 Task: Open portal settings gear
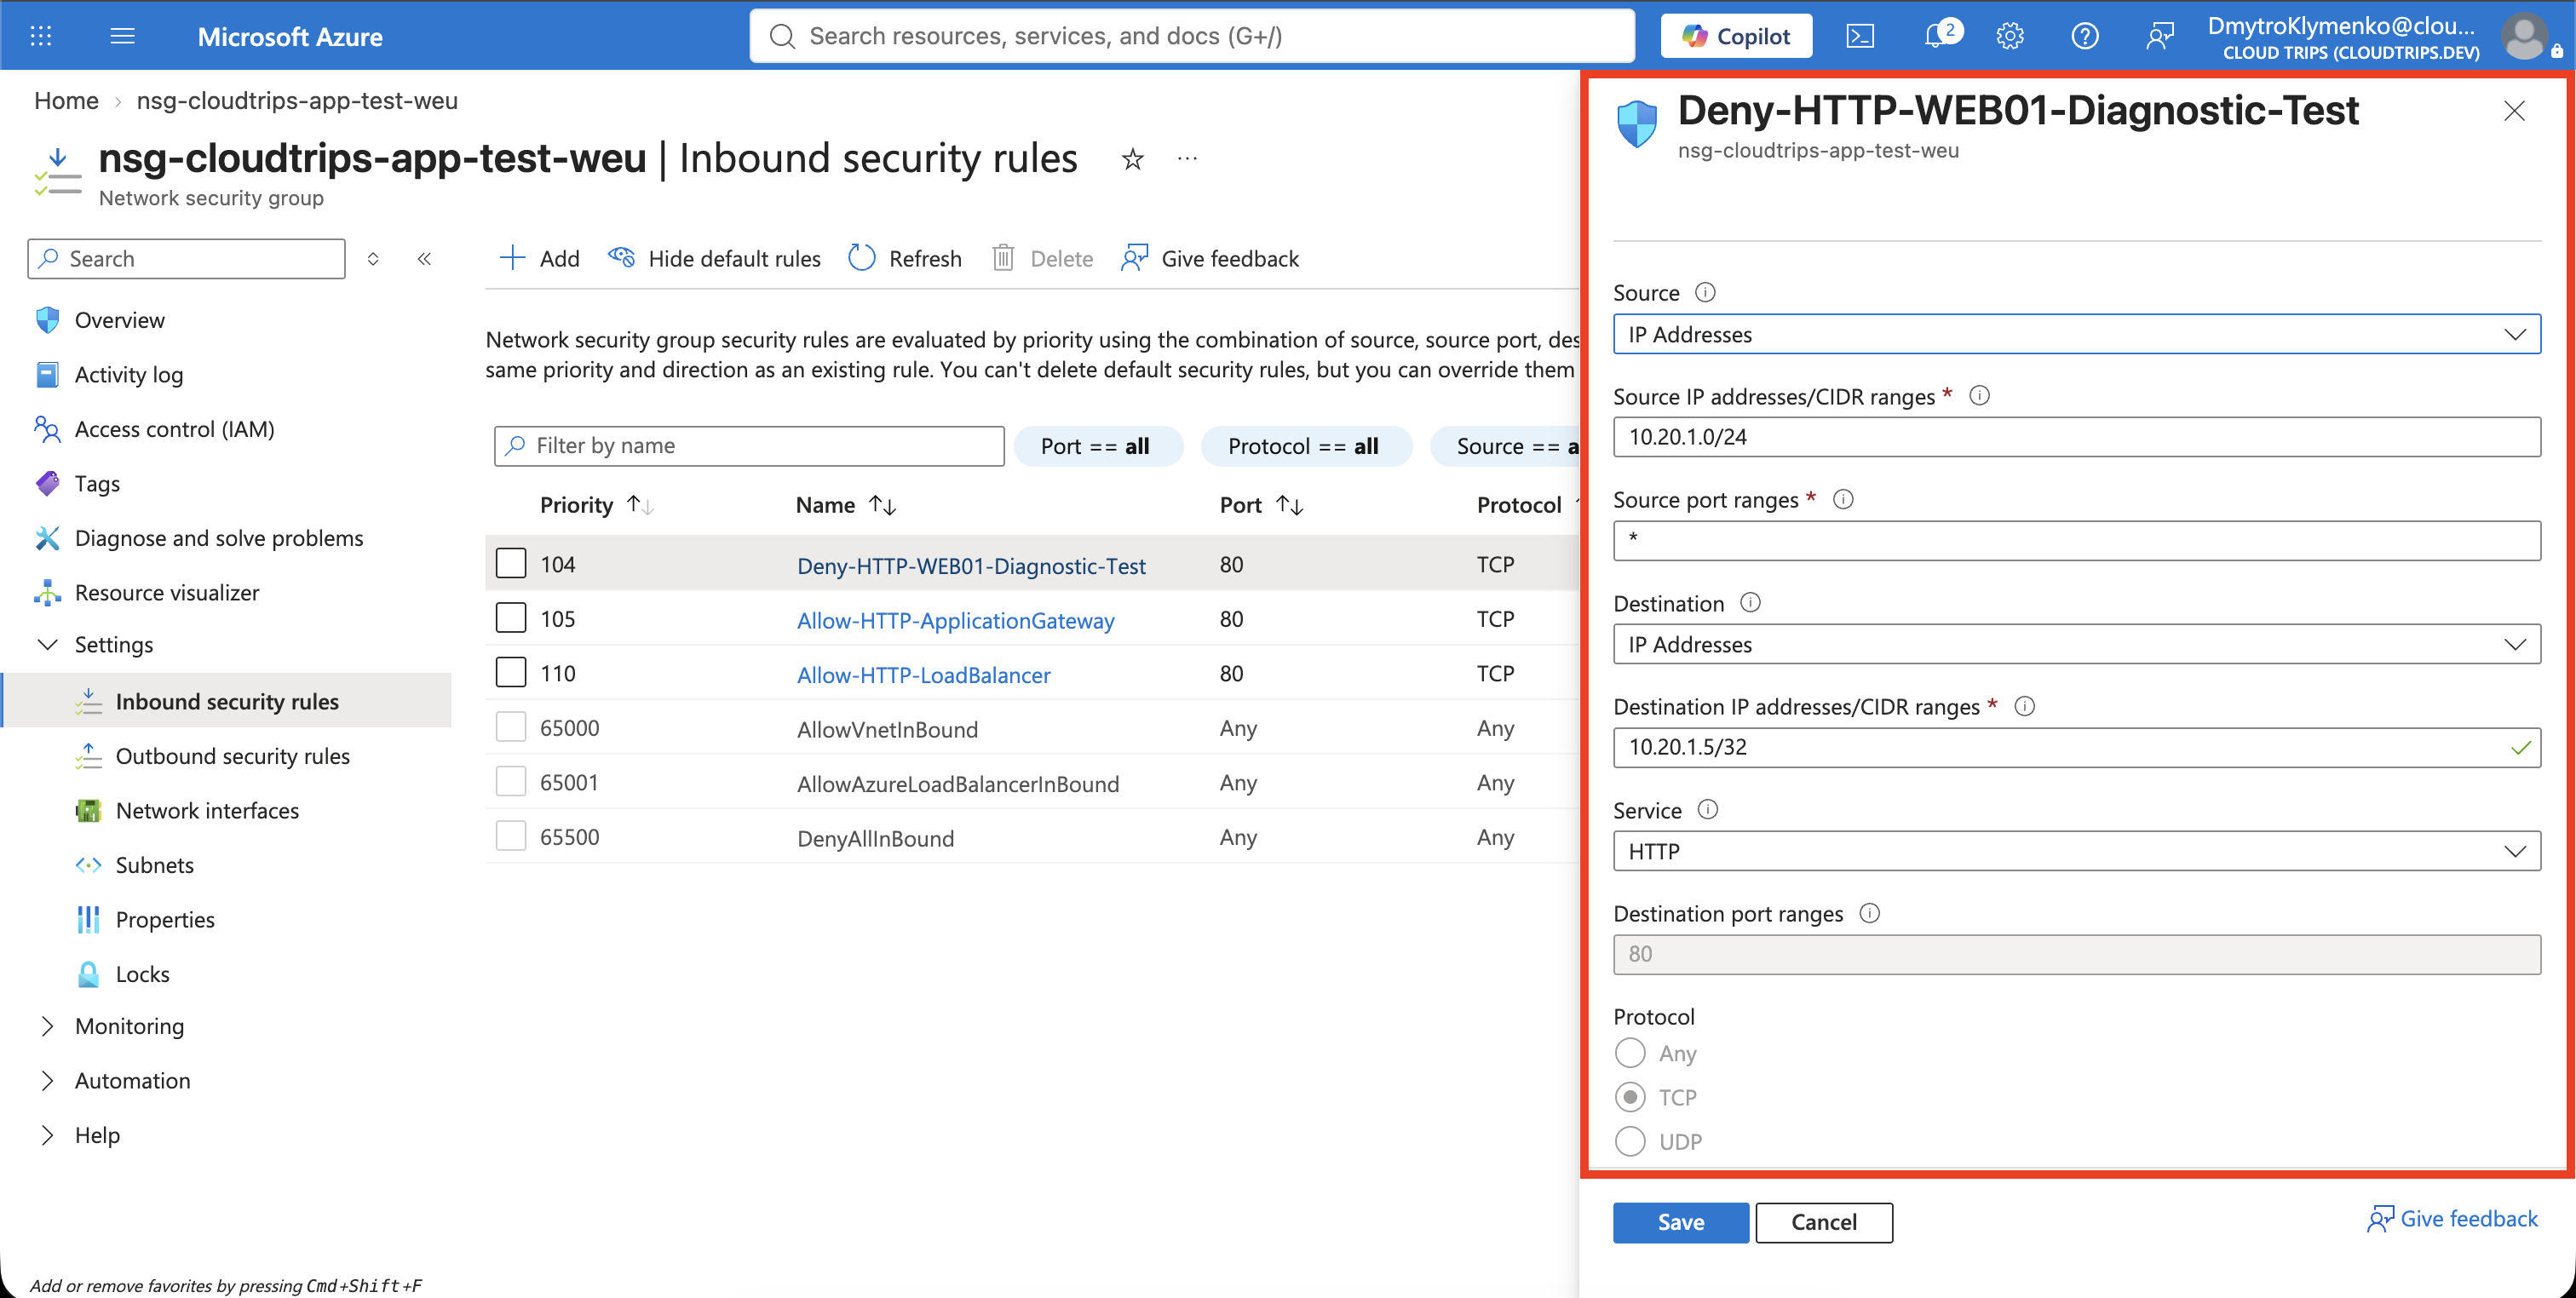point(2010,36)
